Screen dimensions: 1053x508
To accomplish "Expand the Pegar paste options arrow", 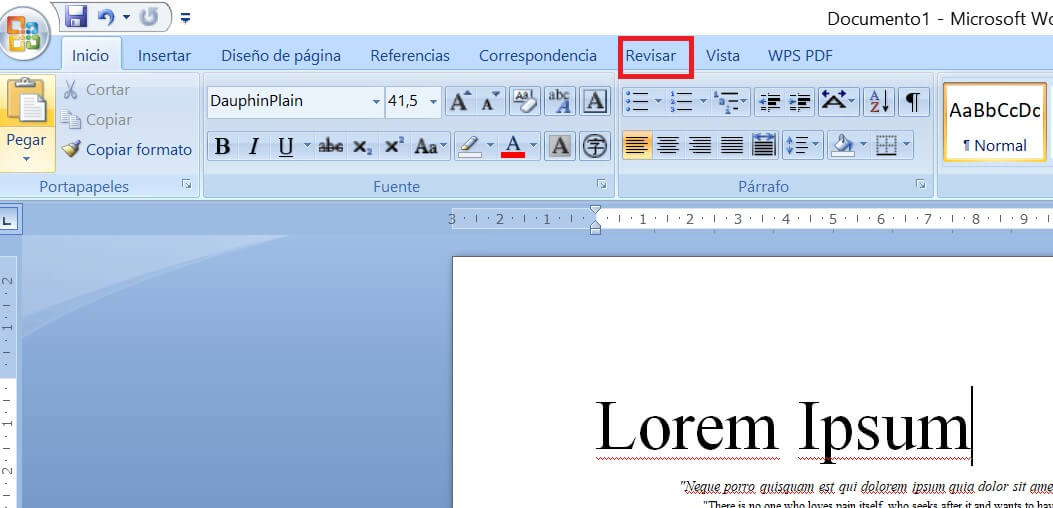I will 27,159.
